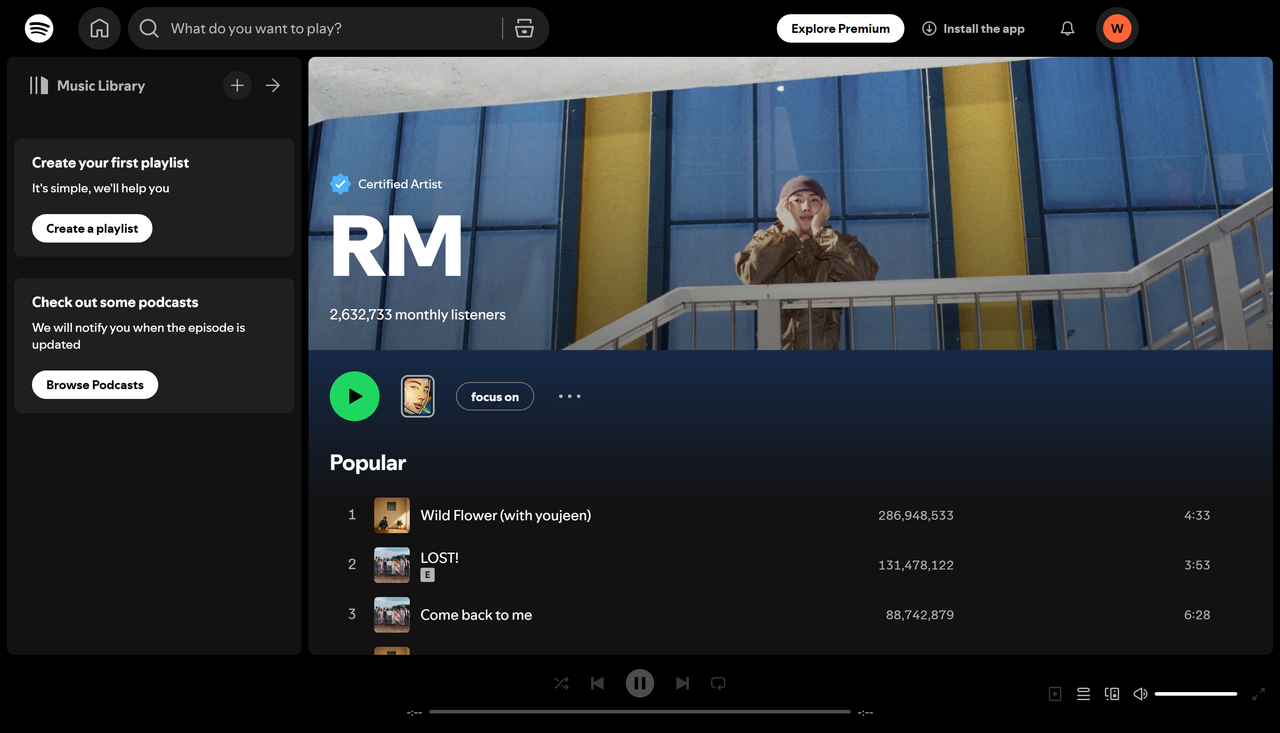This screenshot has height=733, width=1280.
Task: Toggle repeat mode
Action: pyautogui.click(x=718, y=683)
